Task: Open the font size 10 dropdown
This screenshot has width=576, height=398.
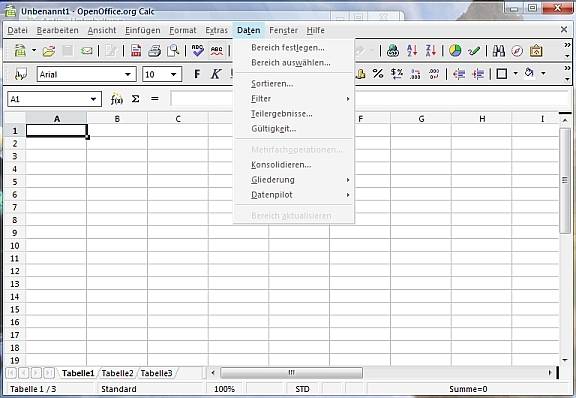Action: point(173,75)
